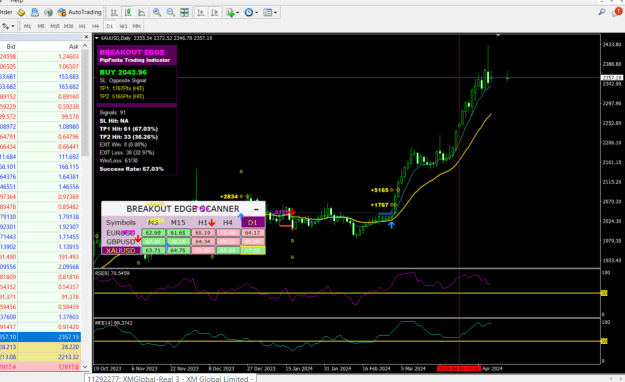Zoom out of the chart
Viewport: 625px width, 382px height.
(170, 13)
